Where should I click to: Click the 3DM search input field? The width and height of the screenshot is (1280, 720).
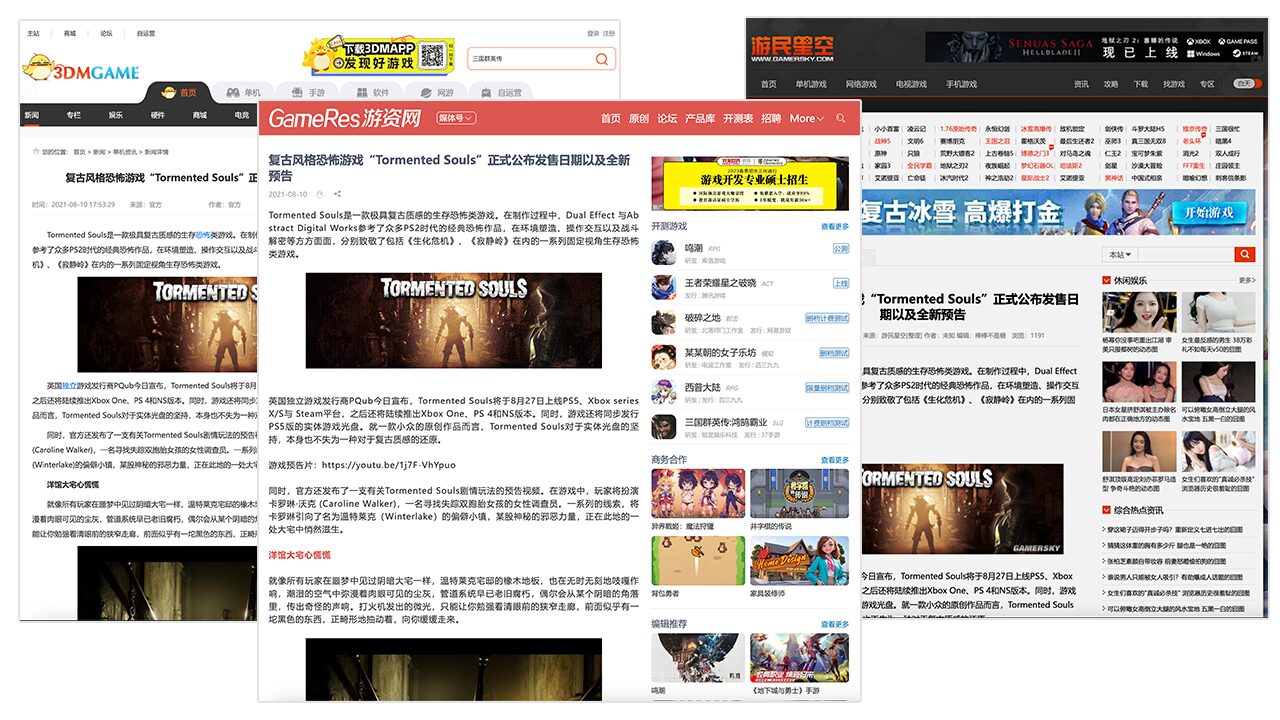(529, 59)
